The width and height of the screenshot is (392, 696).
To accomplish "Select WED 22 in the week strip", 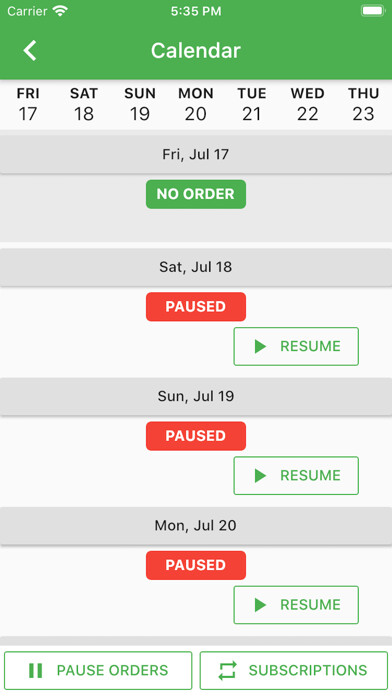I will pos(308,104).
